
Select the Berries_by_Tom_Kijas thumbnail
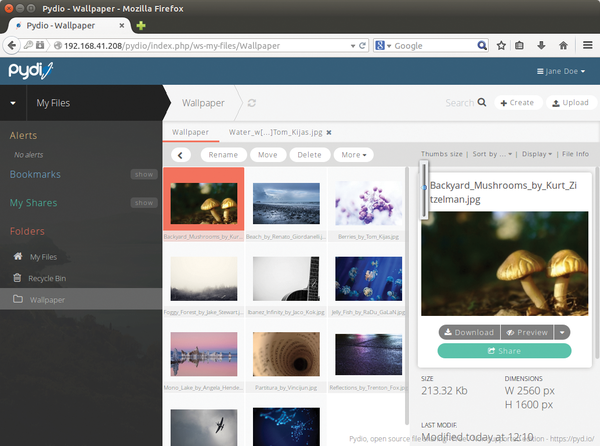(x=368, y=203)
